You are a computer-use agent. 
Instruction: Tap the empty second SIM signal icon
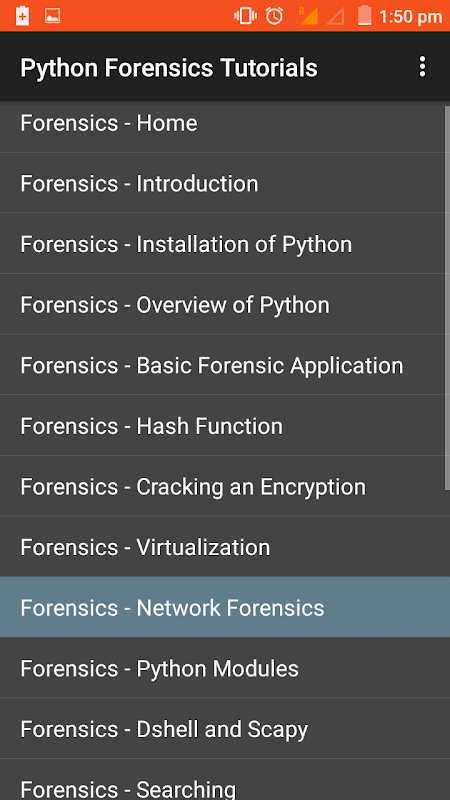pos(335,16)
